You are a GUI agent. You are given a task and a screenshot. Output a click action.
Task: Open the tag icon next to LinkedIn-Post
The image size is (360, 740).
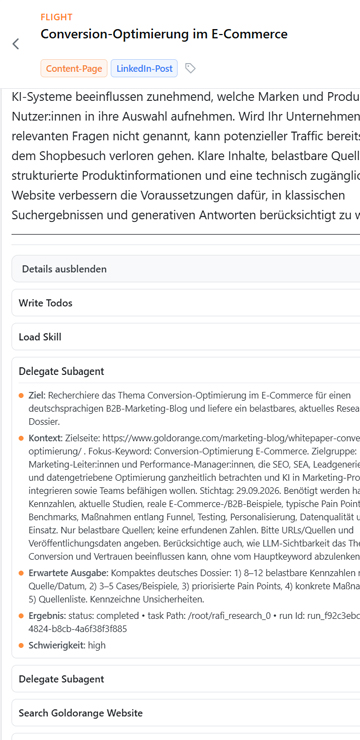click(x=190, y=68)
